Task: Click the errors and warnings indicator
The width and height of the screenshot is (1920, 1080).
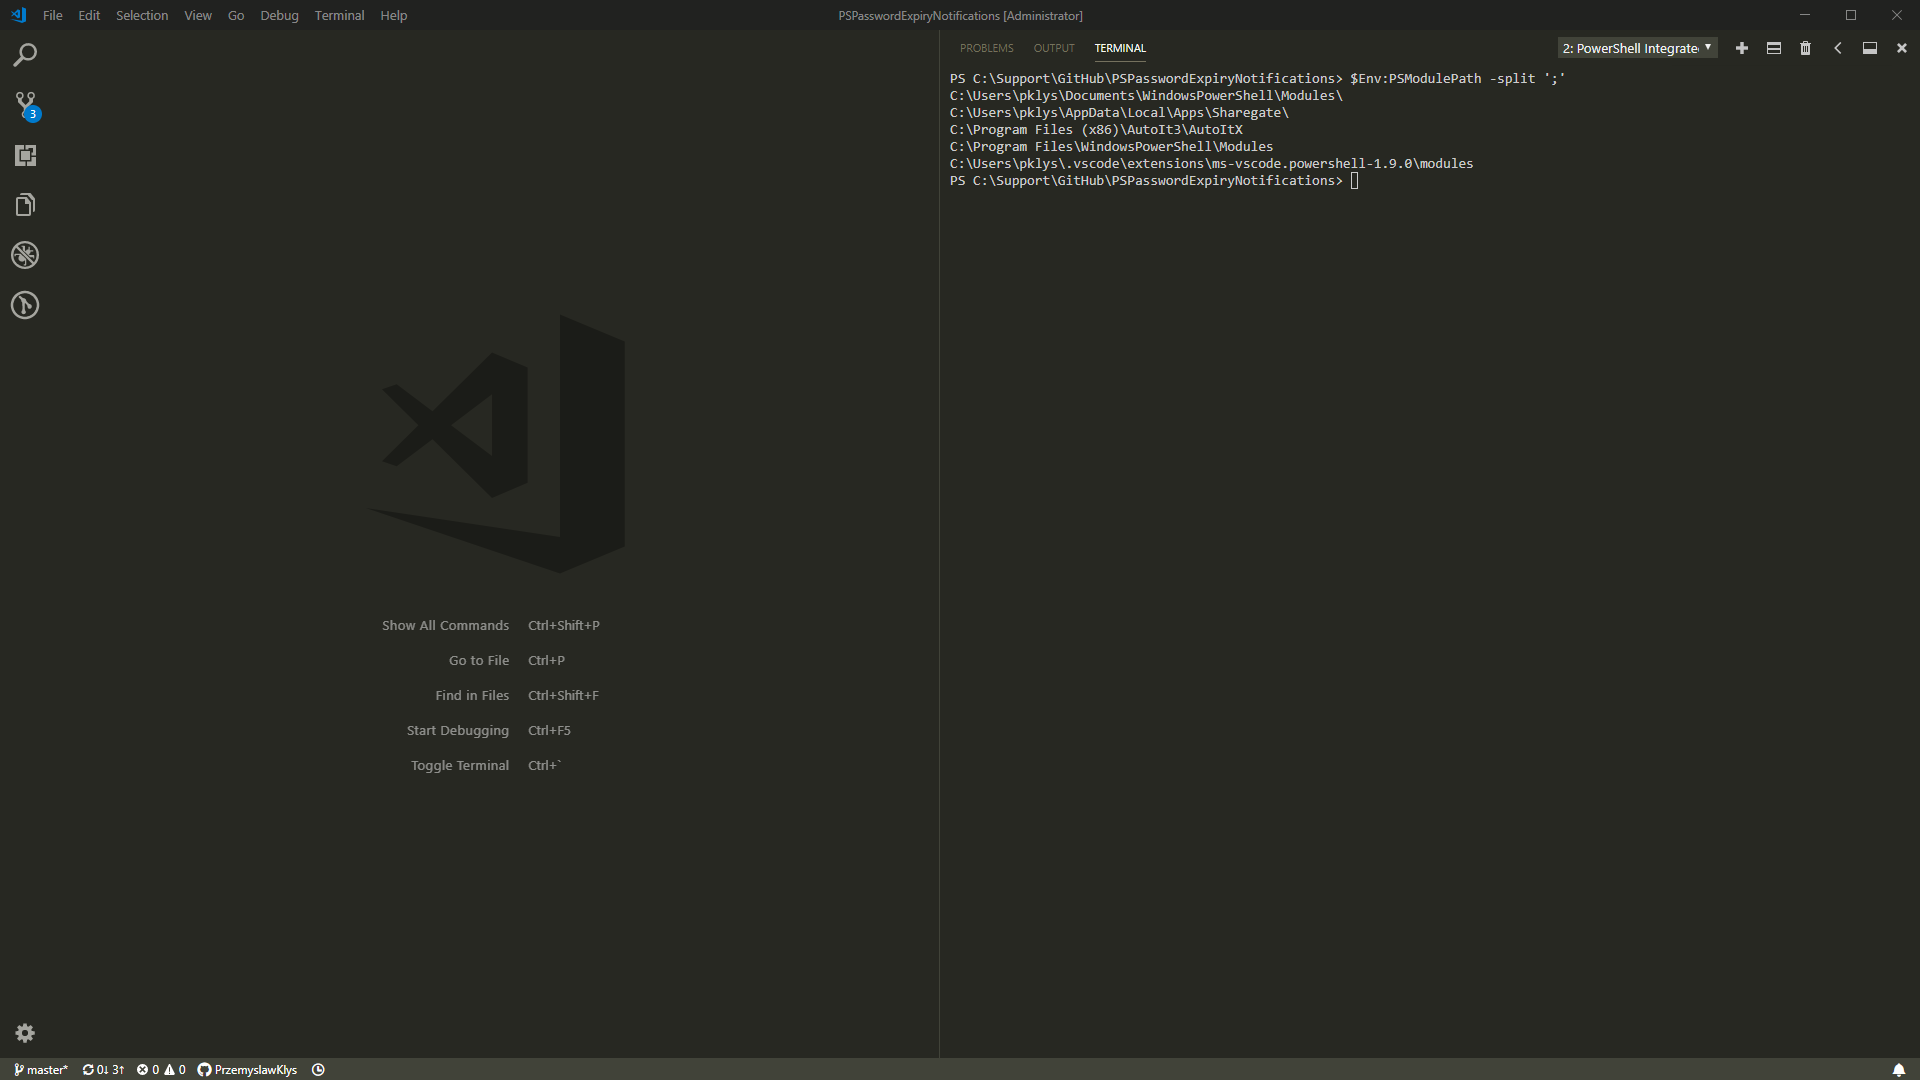Action: point(160,1069)
